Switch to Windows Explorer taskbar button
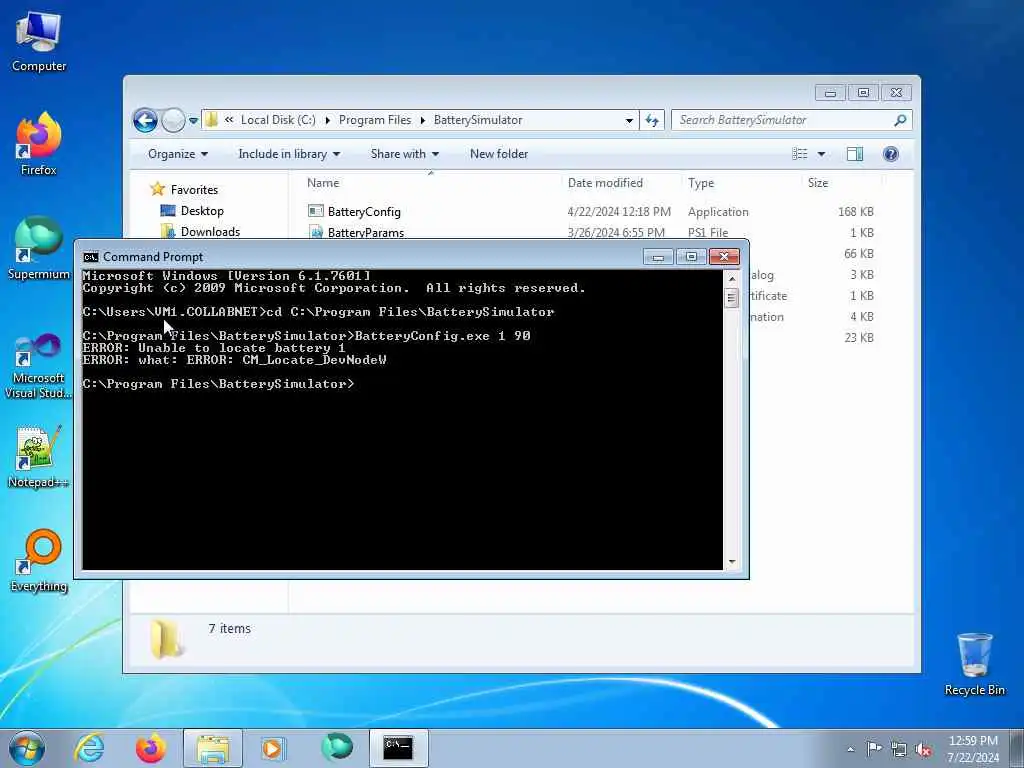 coord(213,748)
